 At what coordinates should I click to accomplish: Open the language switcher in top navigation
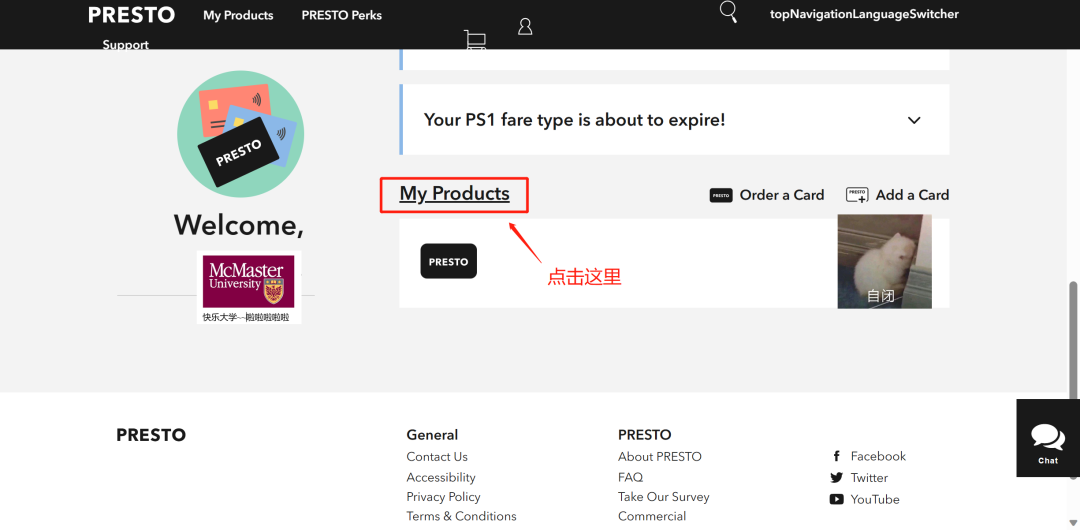click(864, 14)
